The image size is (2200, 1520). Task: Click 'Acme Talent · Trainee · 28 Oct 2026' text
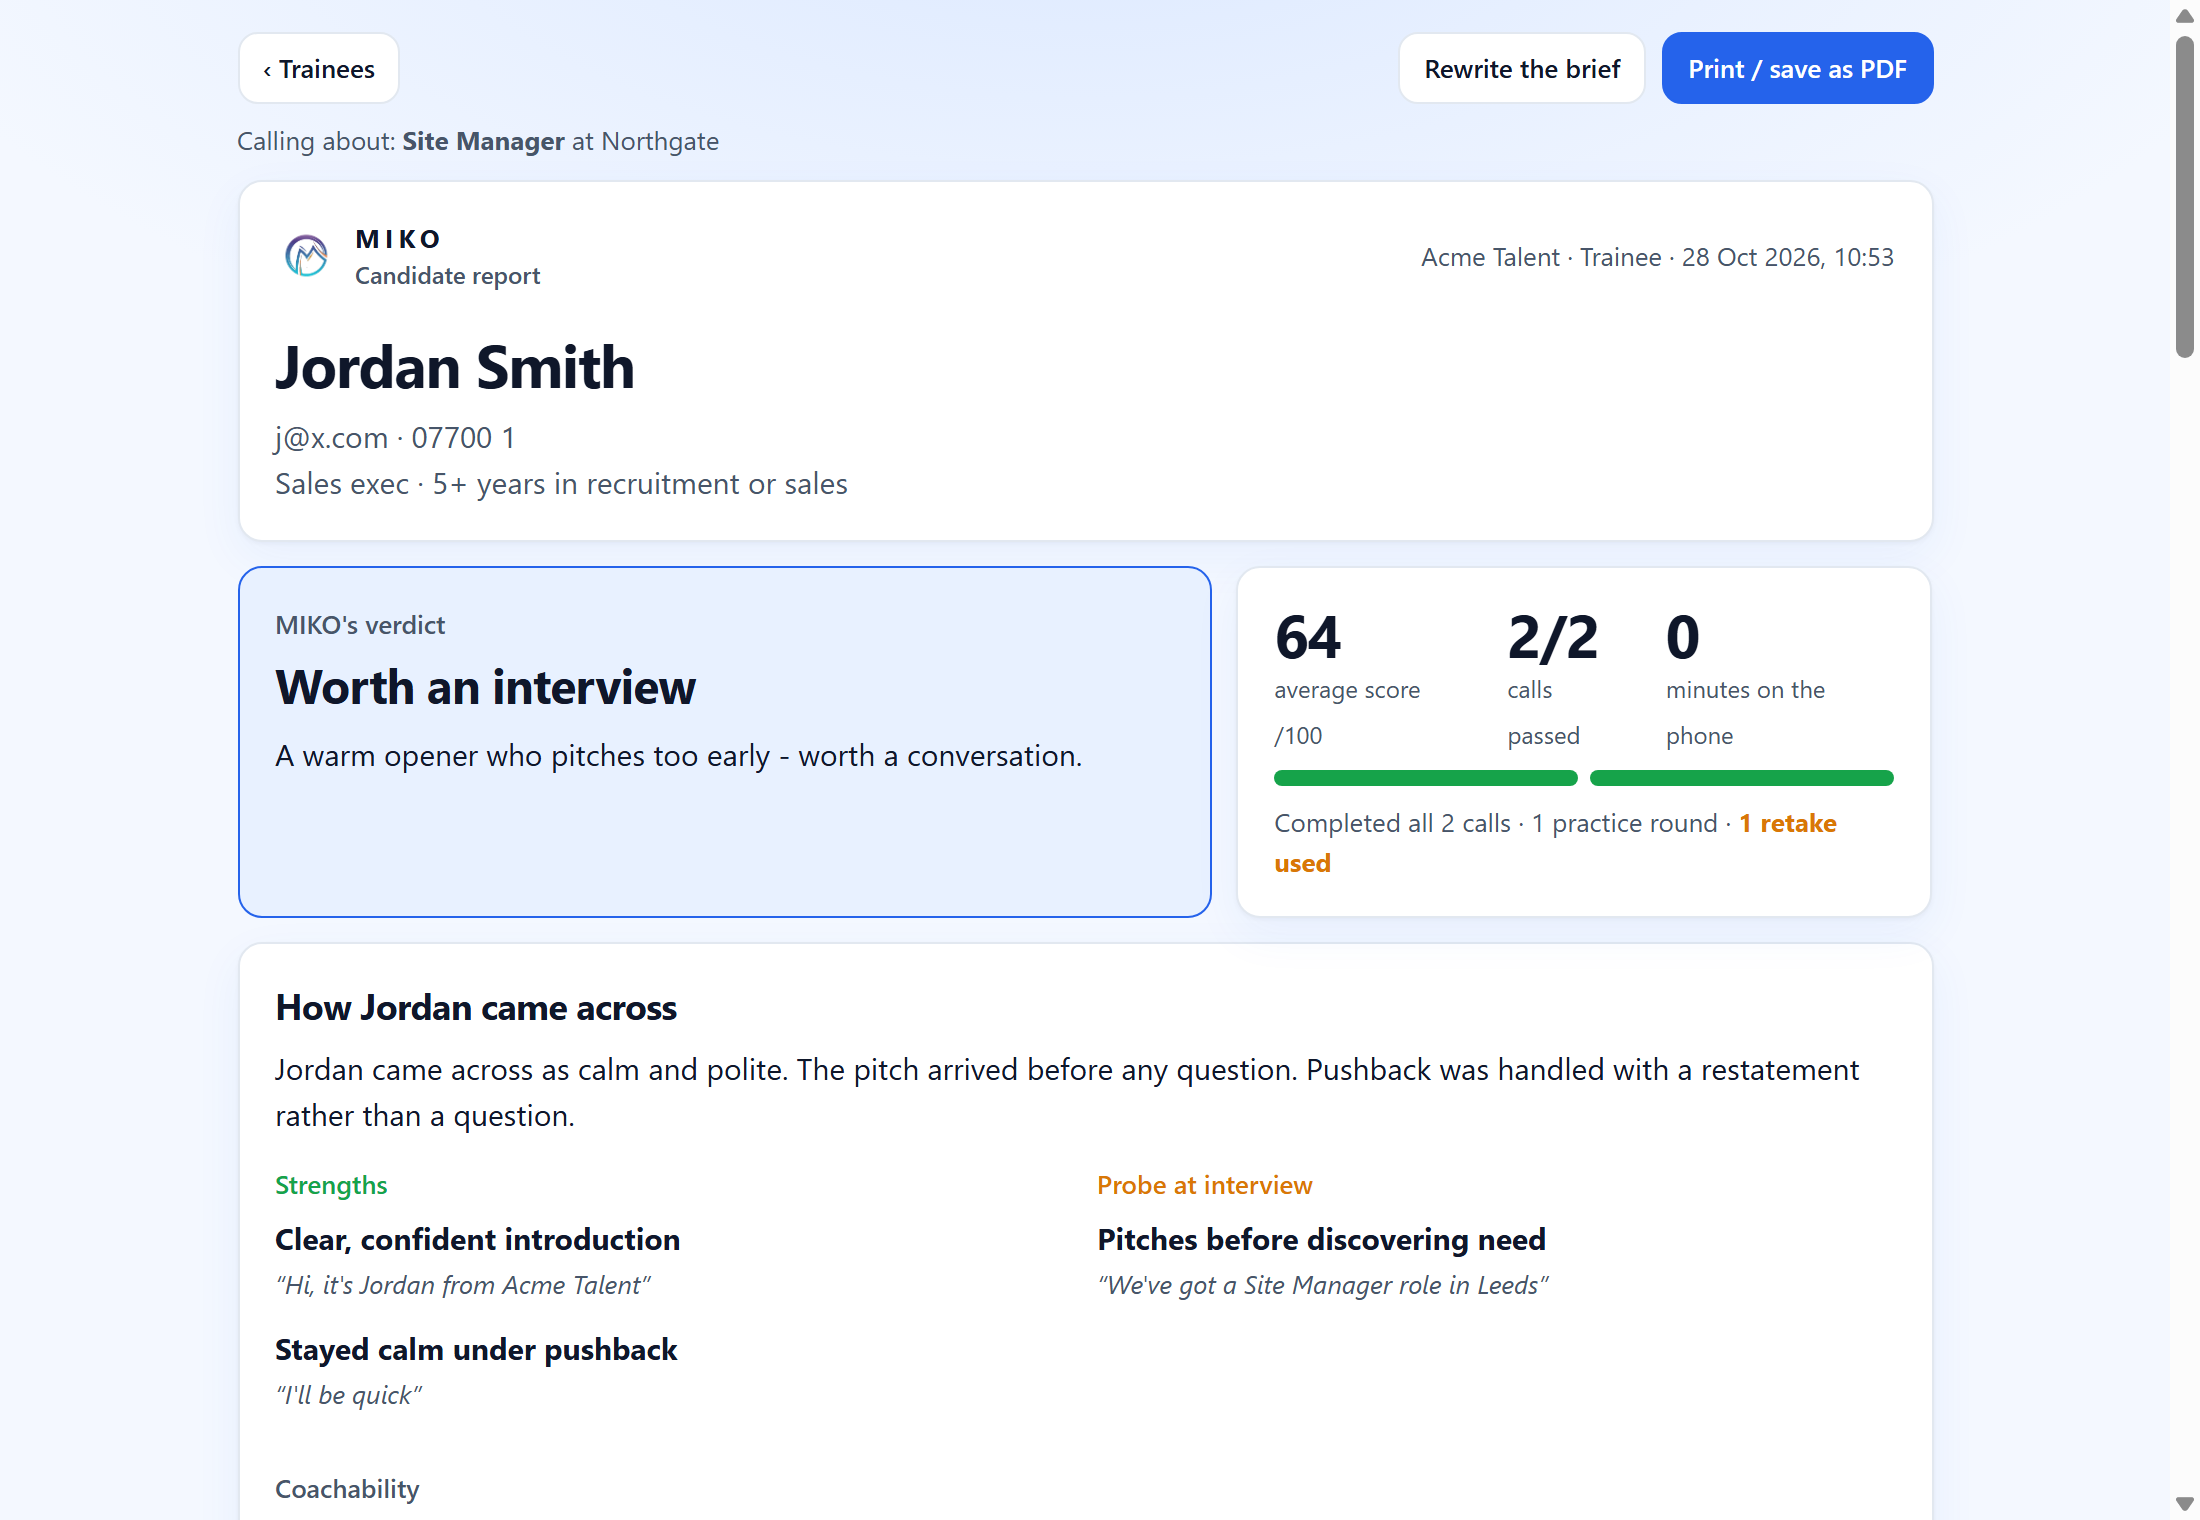click(1657, 257)
